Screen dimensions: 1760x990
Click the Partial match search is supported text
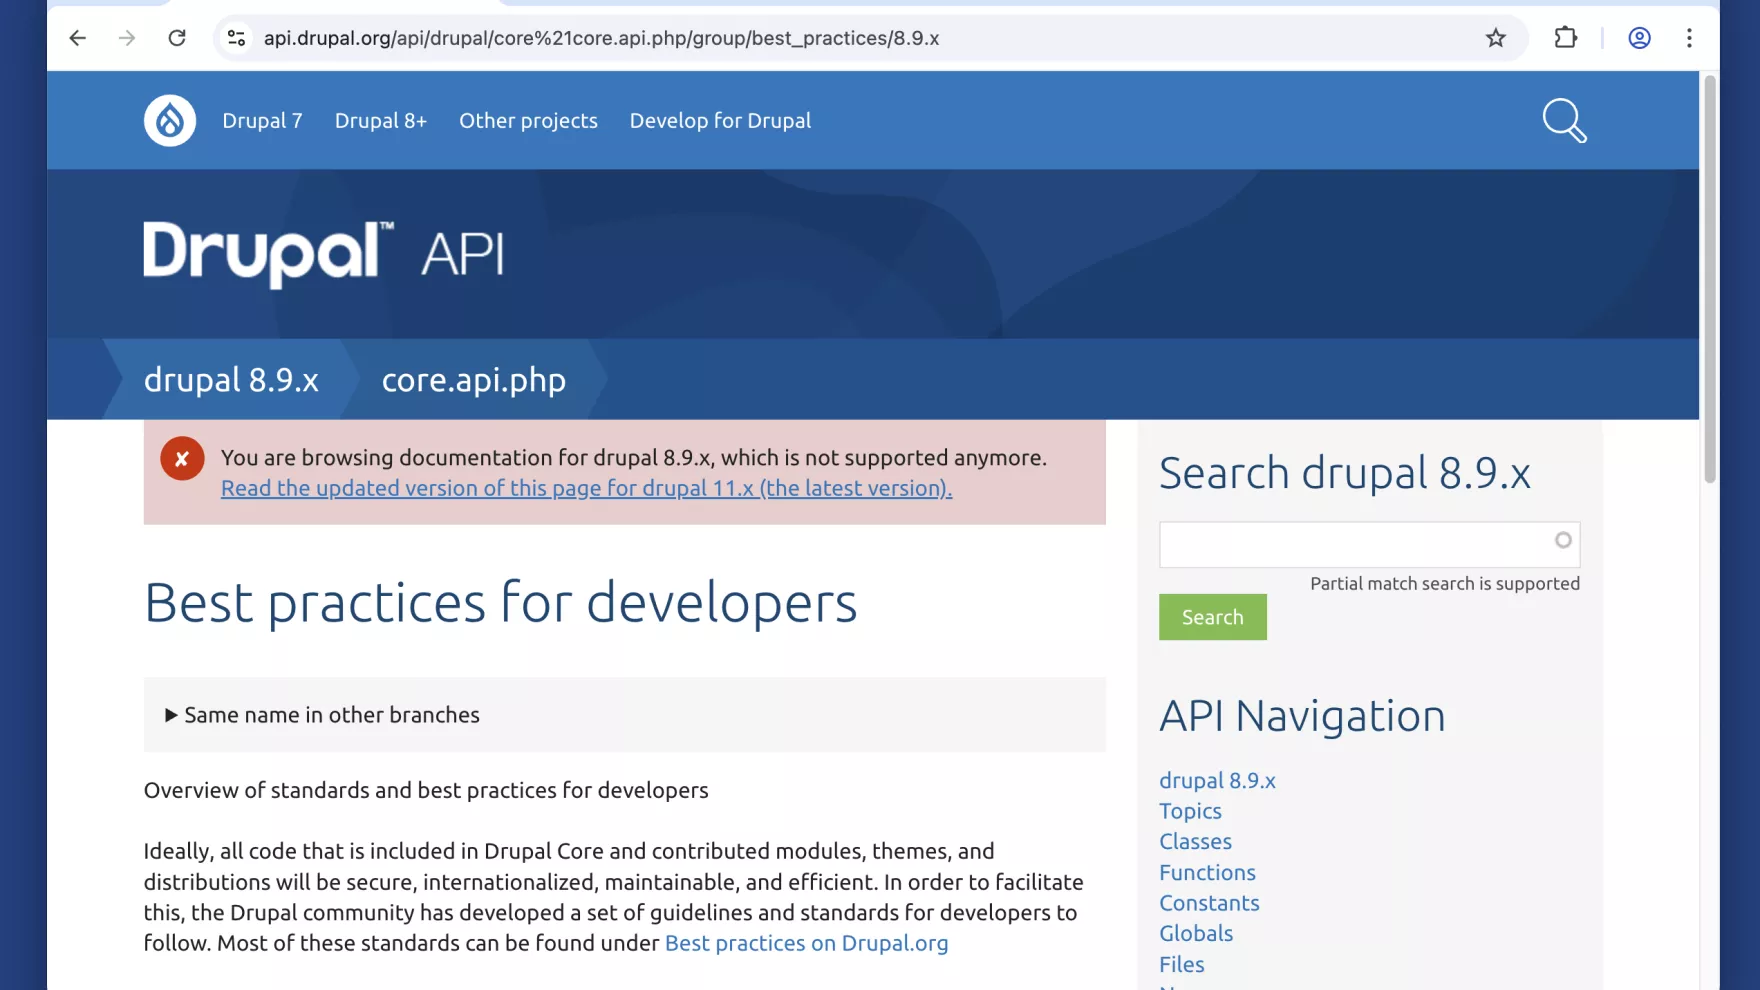coord(1445,584)
